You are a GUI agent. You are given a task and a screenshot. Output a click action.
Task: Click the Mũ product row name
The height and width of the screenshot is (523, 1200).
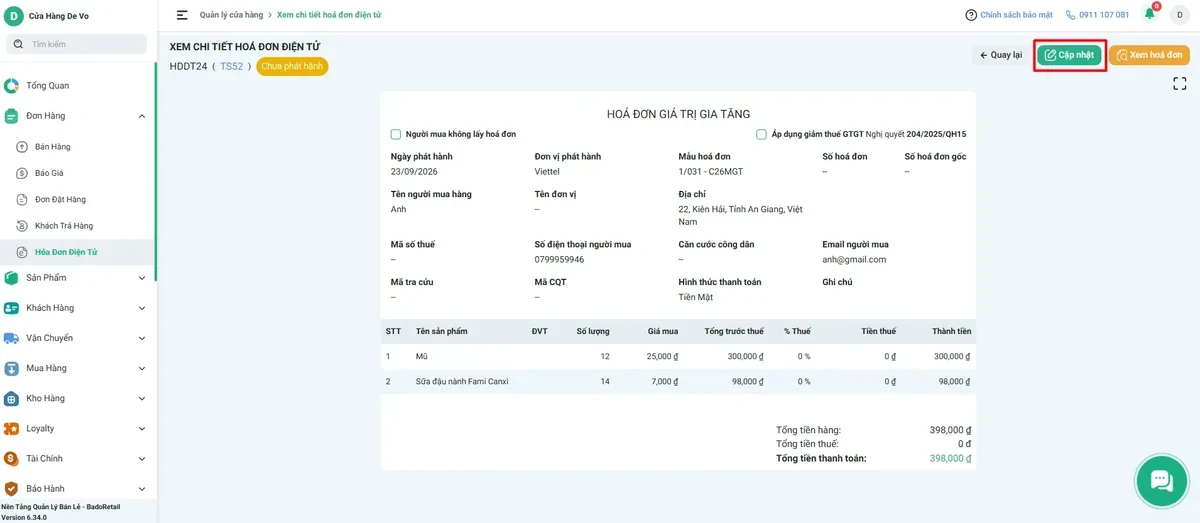[x=422, y=356]
